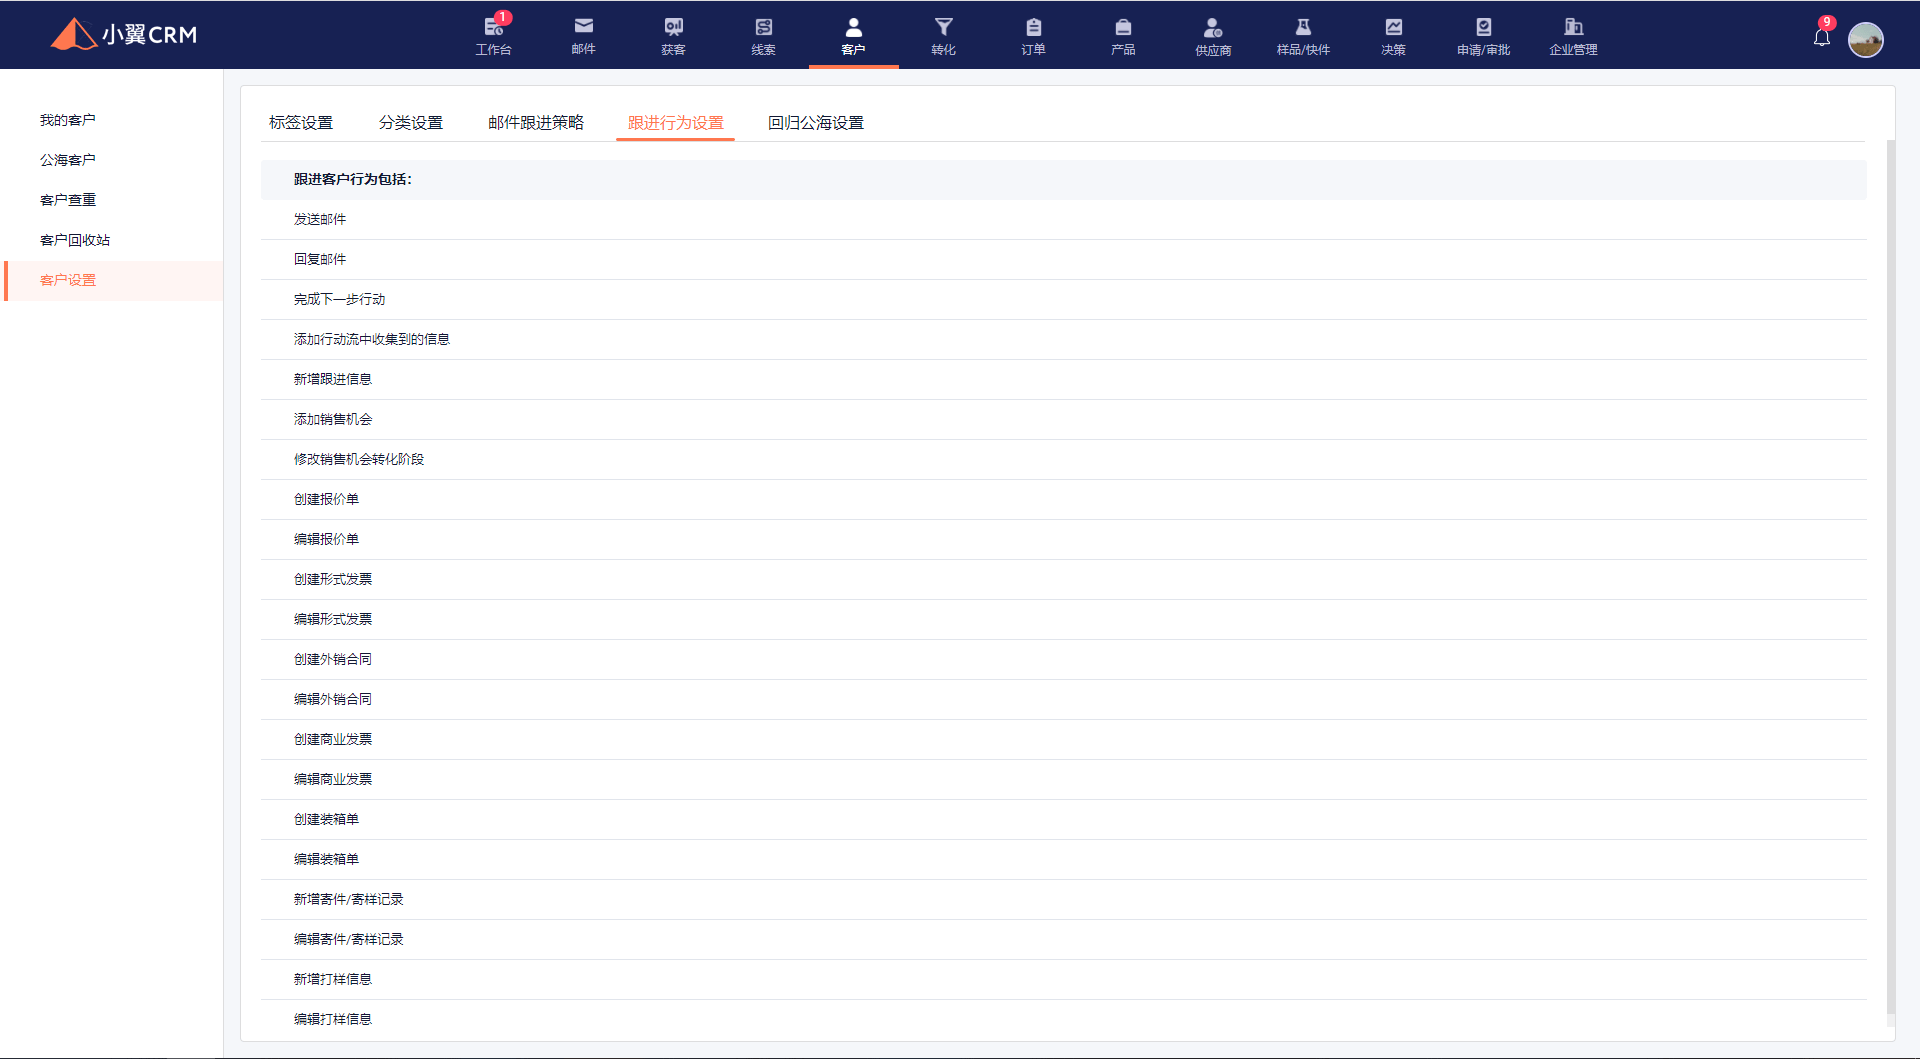Click the 发送邮件 row
This screenshot has width=1920, height=1059.
click(x=1064, y=219)
